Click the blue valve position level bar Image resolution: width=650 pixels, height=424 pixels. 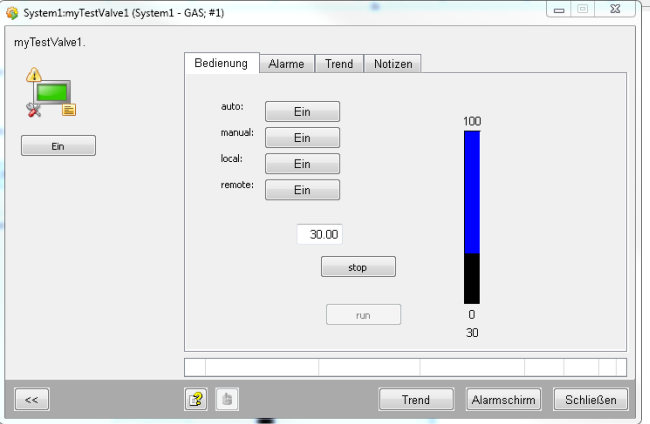[472, 191]
